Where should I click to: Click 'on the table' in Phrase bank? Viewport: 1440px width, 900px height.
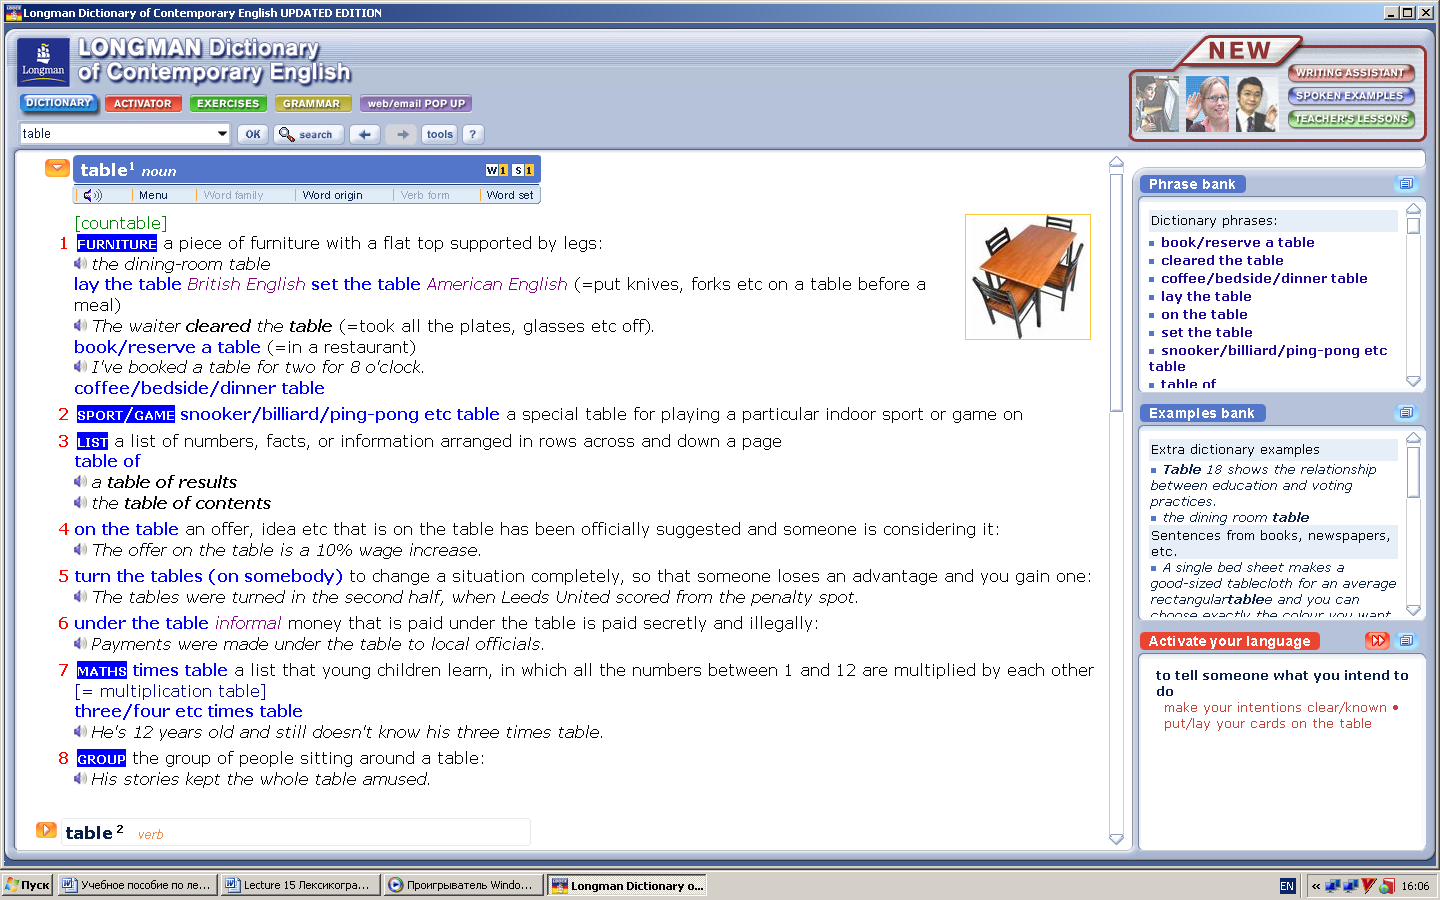(x=1204, y=315)
